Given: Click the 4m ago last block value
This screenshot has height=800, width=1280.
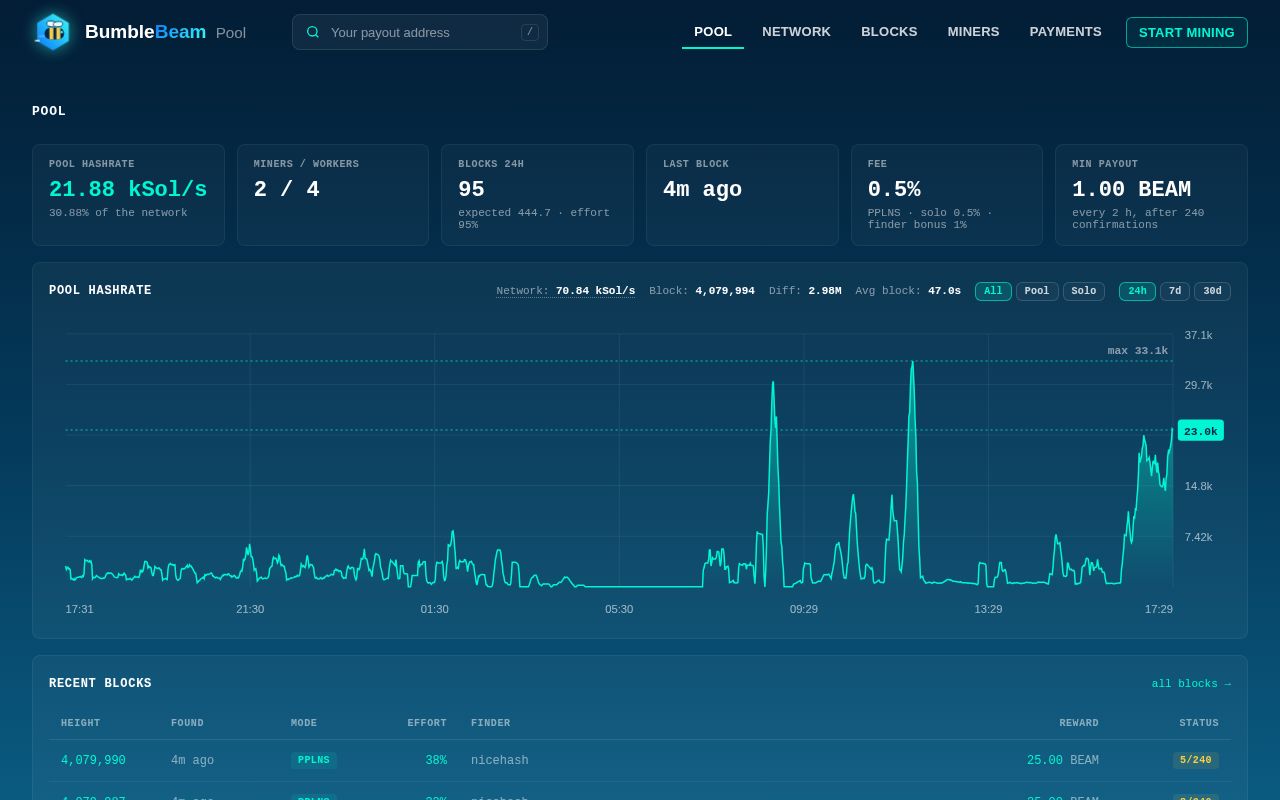Looking at the screenshot, I should point(702,190).
